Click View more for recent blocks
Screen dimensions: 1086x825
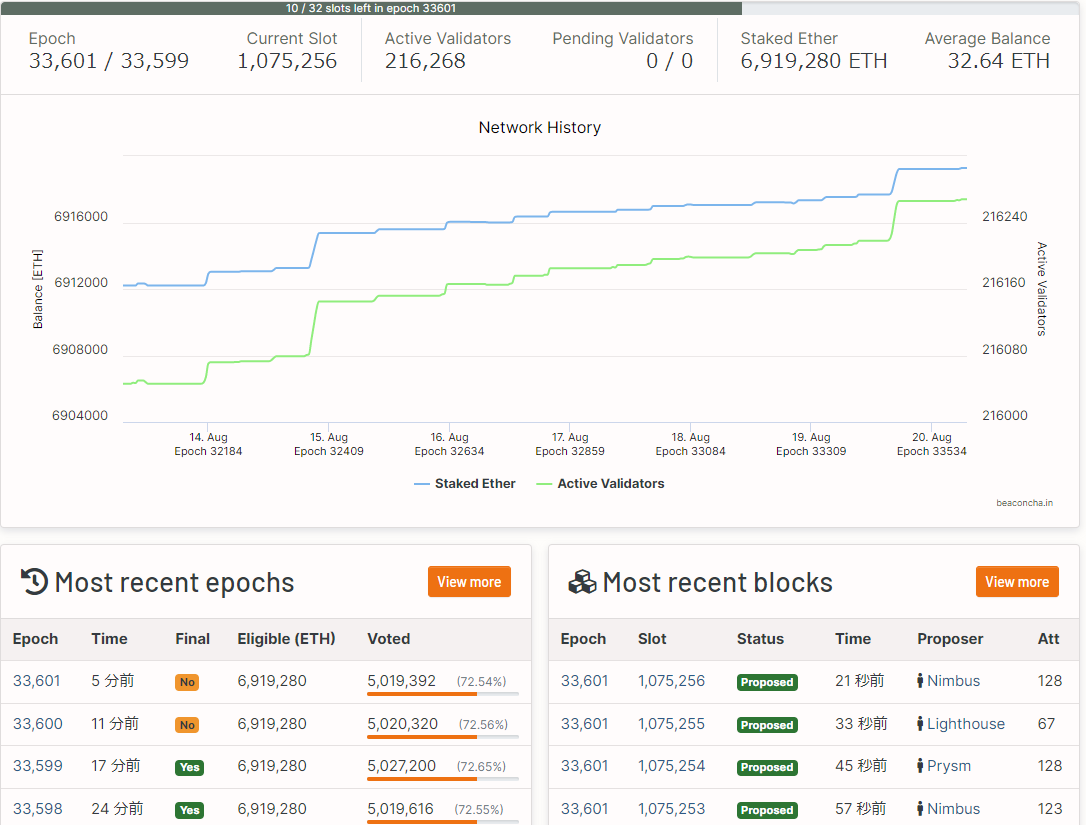click(x=1017, y=582)
